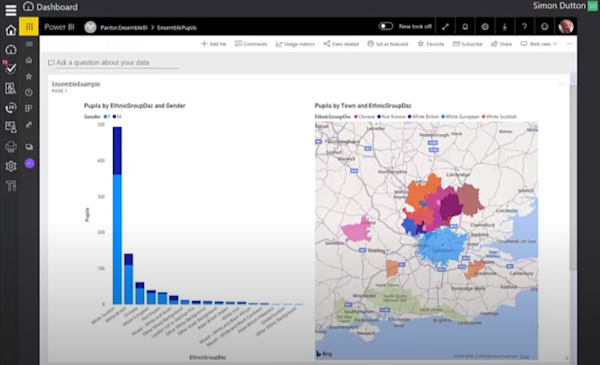Screen dimensions: 600x365
Task: Mark dashboard as Favorite
Action: pos(431,44)
